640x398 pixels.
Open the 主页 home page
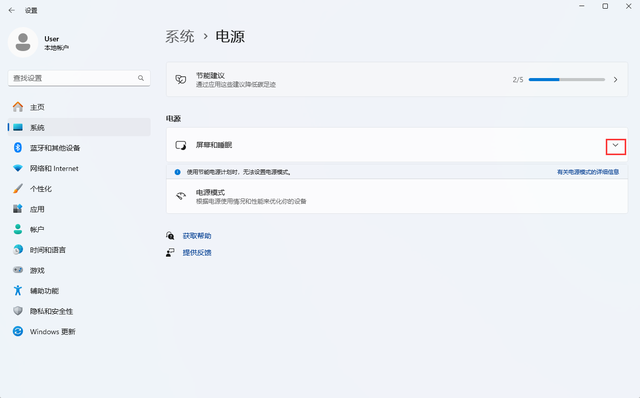click(x=79, y=107)
